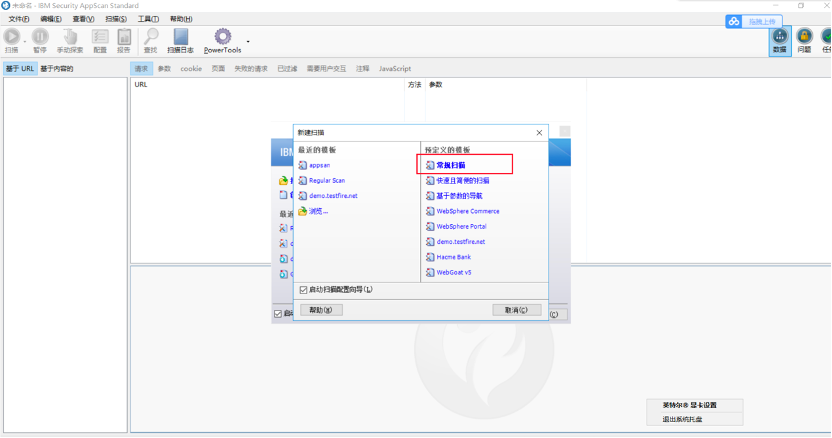The image size is (832, 438).
Task: Select the WebGoat v5 template
Action: coord(454,272)
